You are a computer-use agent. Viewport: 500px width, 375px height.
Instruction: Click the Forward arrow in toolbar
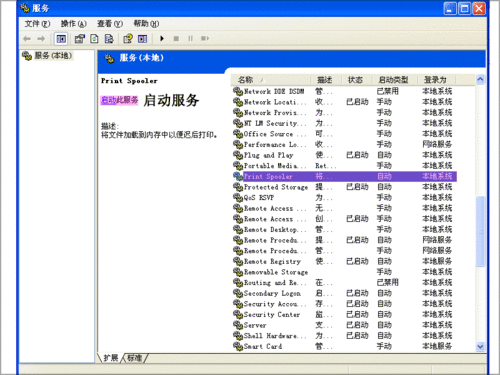click(41, 39)
